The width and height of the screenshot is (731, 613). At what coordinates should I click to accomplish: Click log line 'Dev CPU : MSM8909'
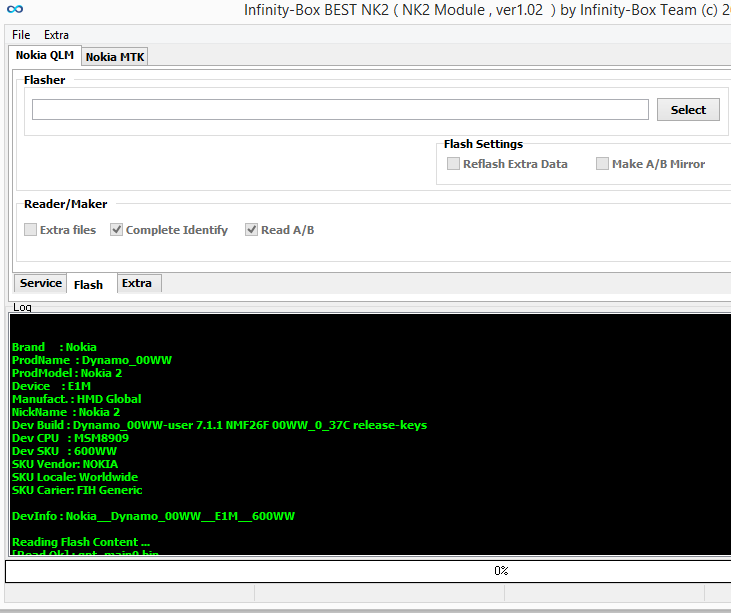pyautogui.click(x=70, y=439)
